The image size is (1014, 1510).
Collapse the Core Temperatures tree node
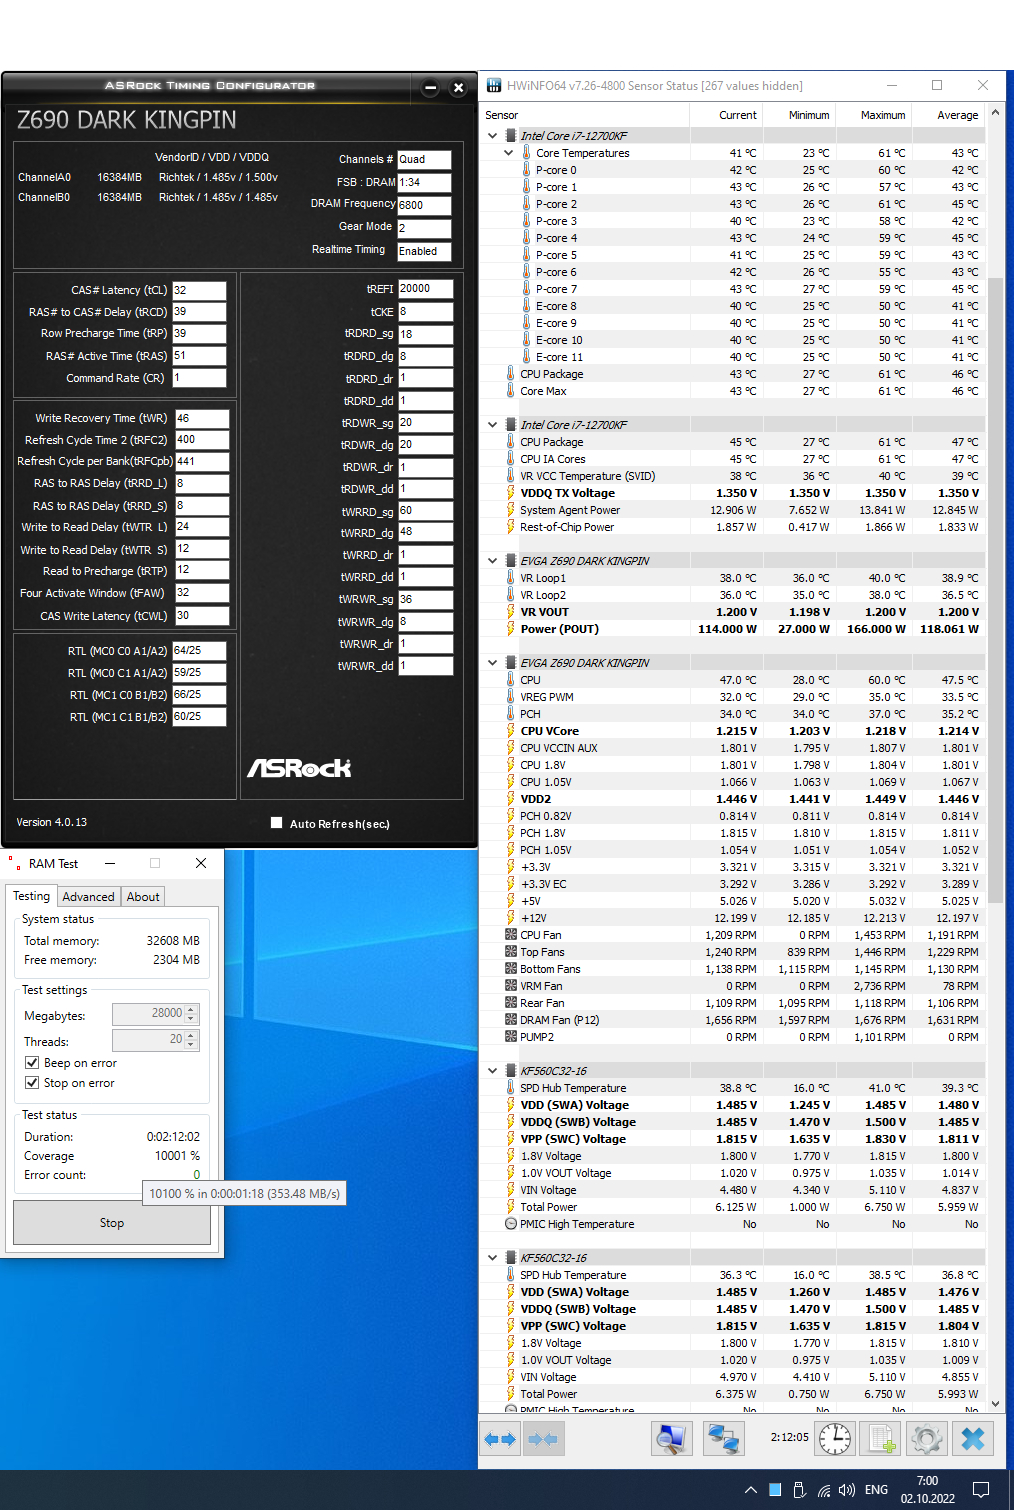coord(508,153)
